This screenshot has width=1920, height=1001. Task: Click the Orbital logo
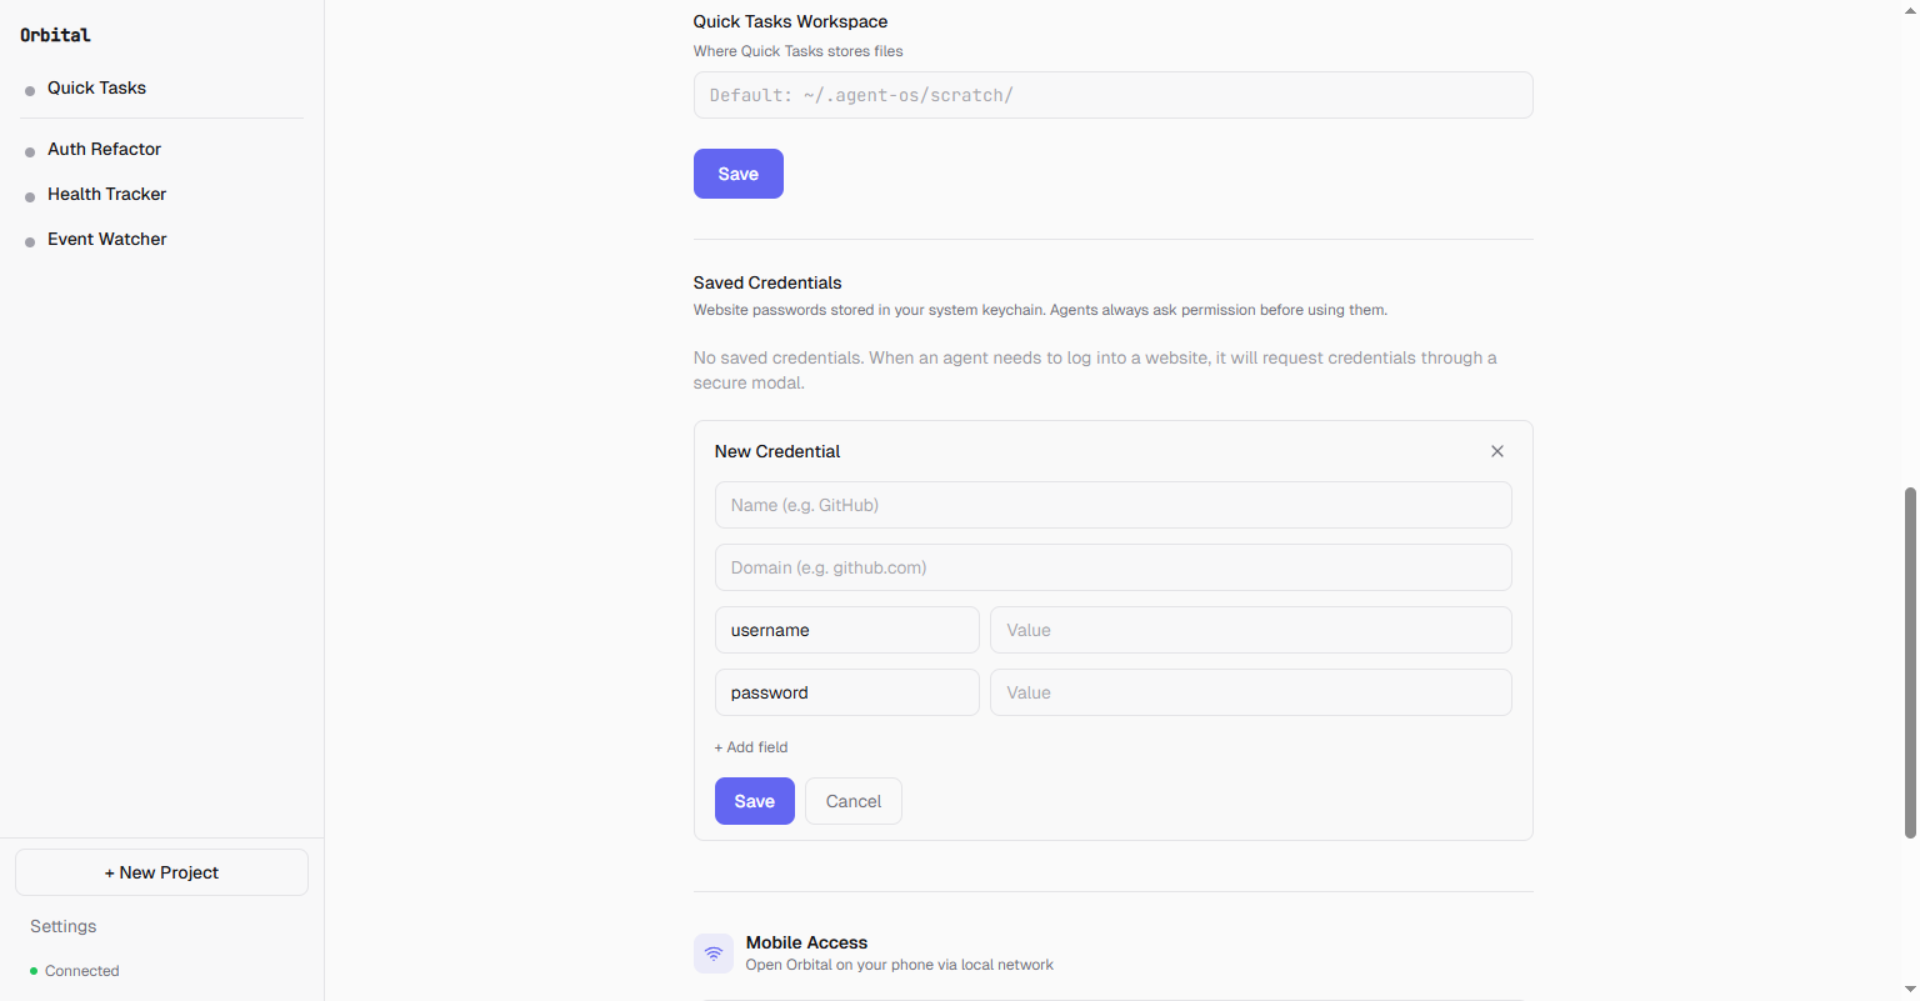click(x=54, y=34)
